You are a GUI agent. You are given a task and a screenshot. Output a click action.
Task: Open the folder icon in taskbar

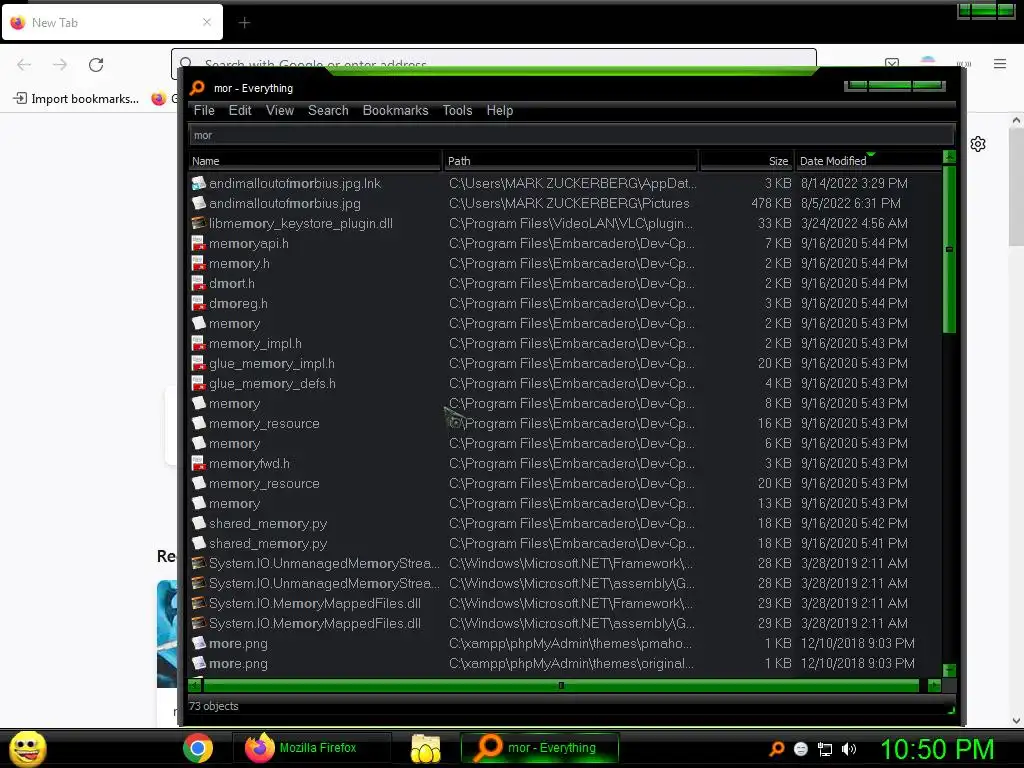click(x=426, y=748)
